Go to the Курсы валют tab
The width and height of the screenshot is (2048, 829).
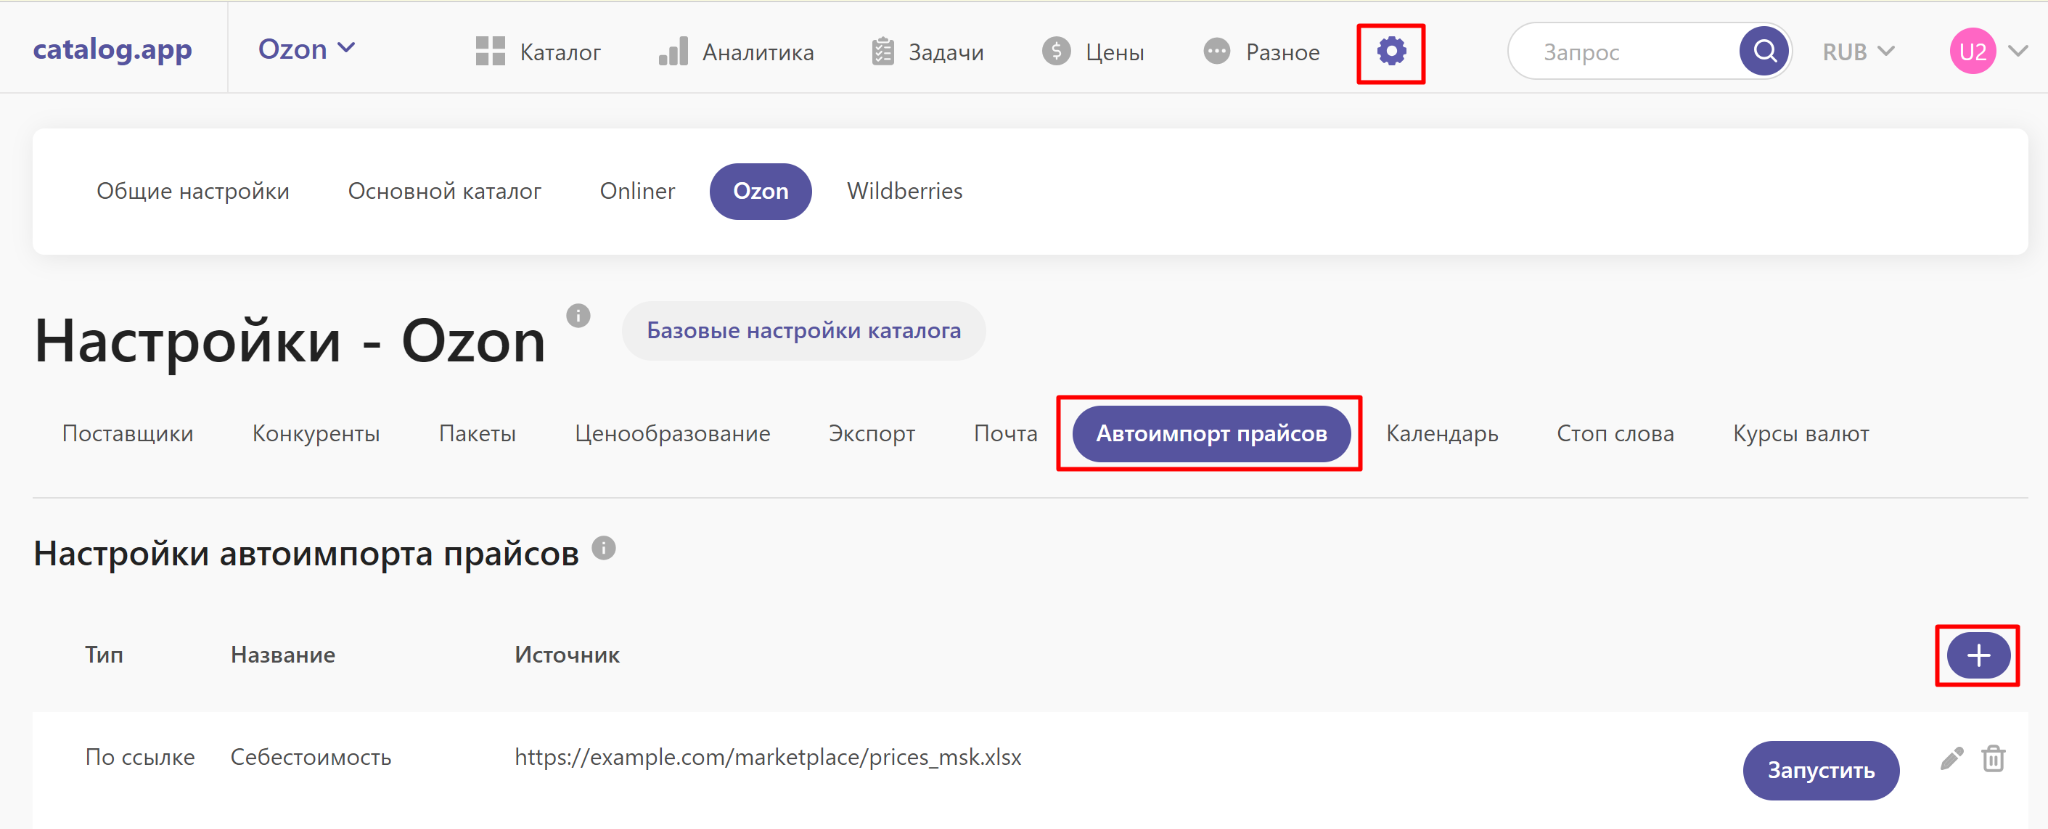point(1800,434)
